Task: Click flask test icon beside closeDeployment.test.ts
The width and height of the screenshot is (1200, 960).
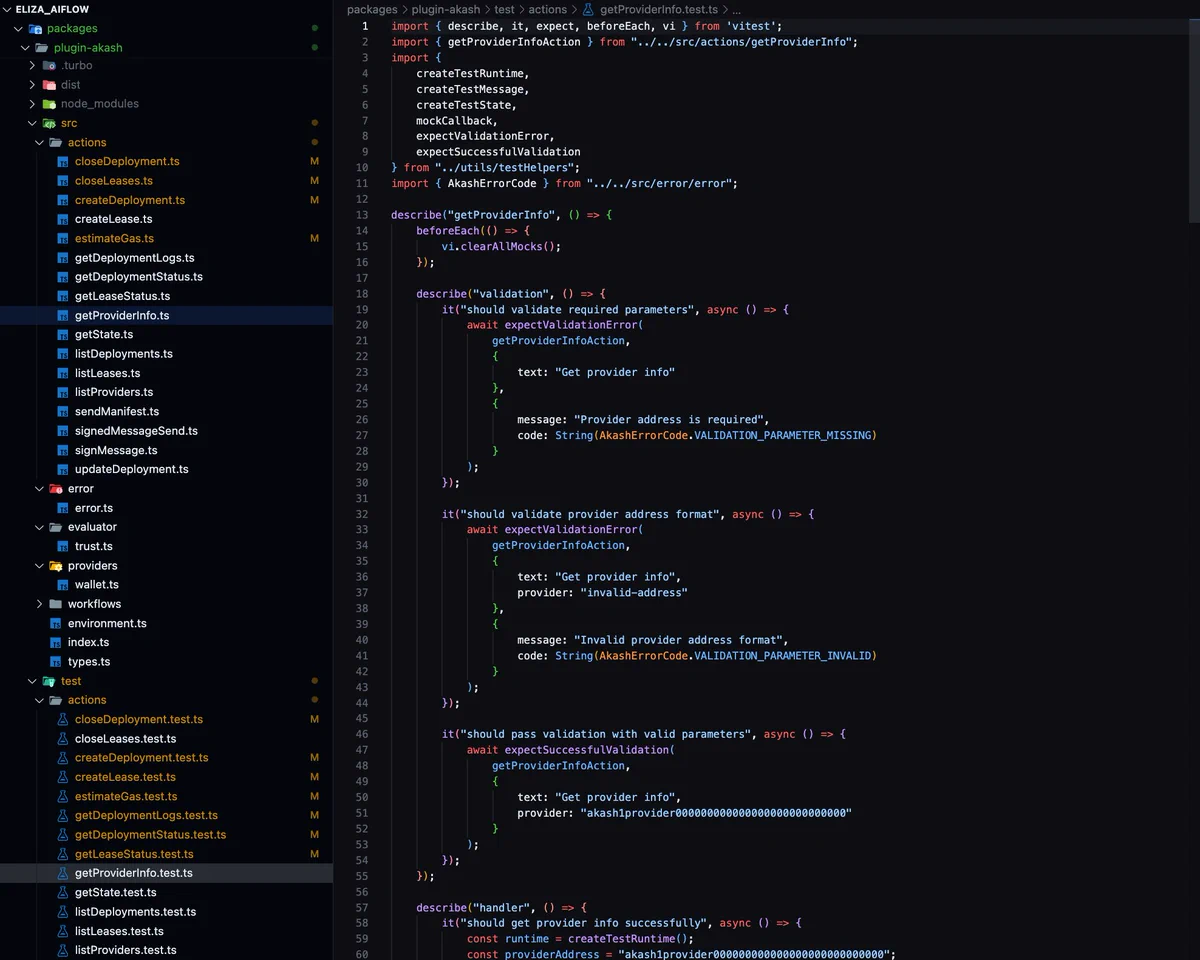Action: tap(63, 719)
